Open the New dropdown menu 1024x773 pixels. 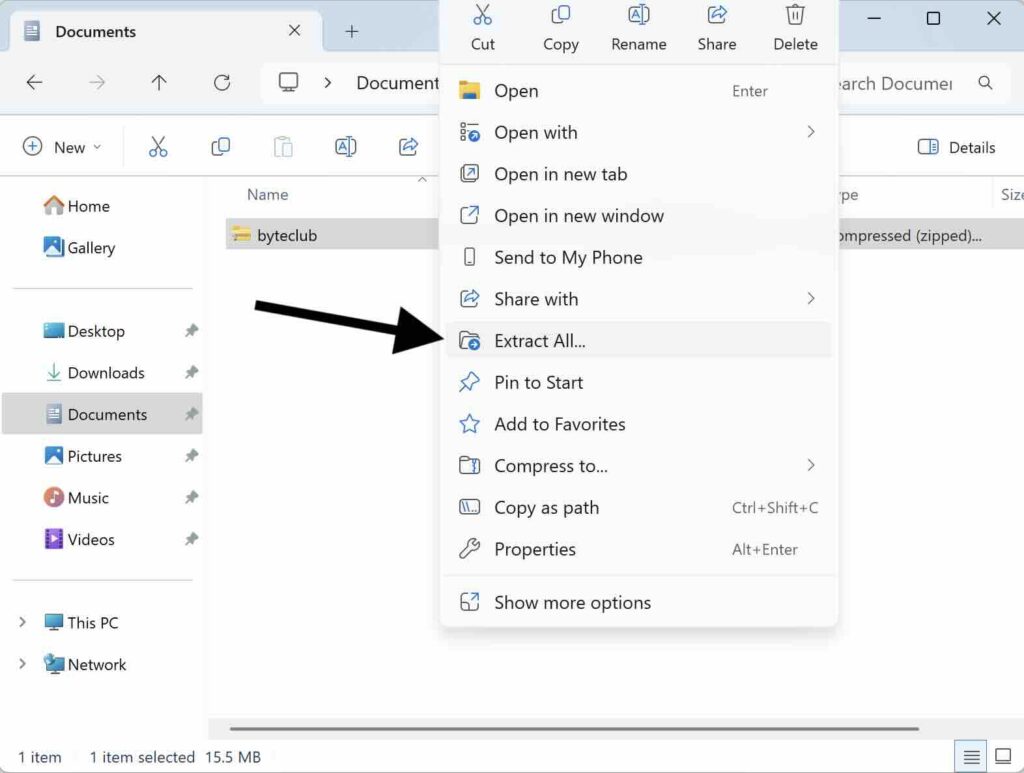point(62,147)
